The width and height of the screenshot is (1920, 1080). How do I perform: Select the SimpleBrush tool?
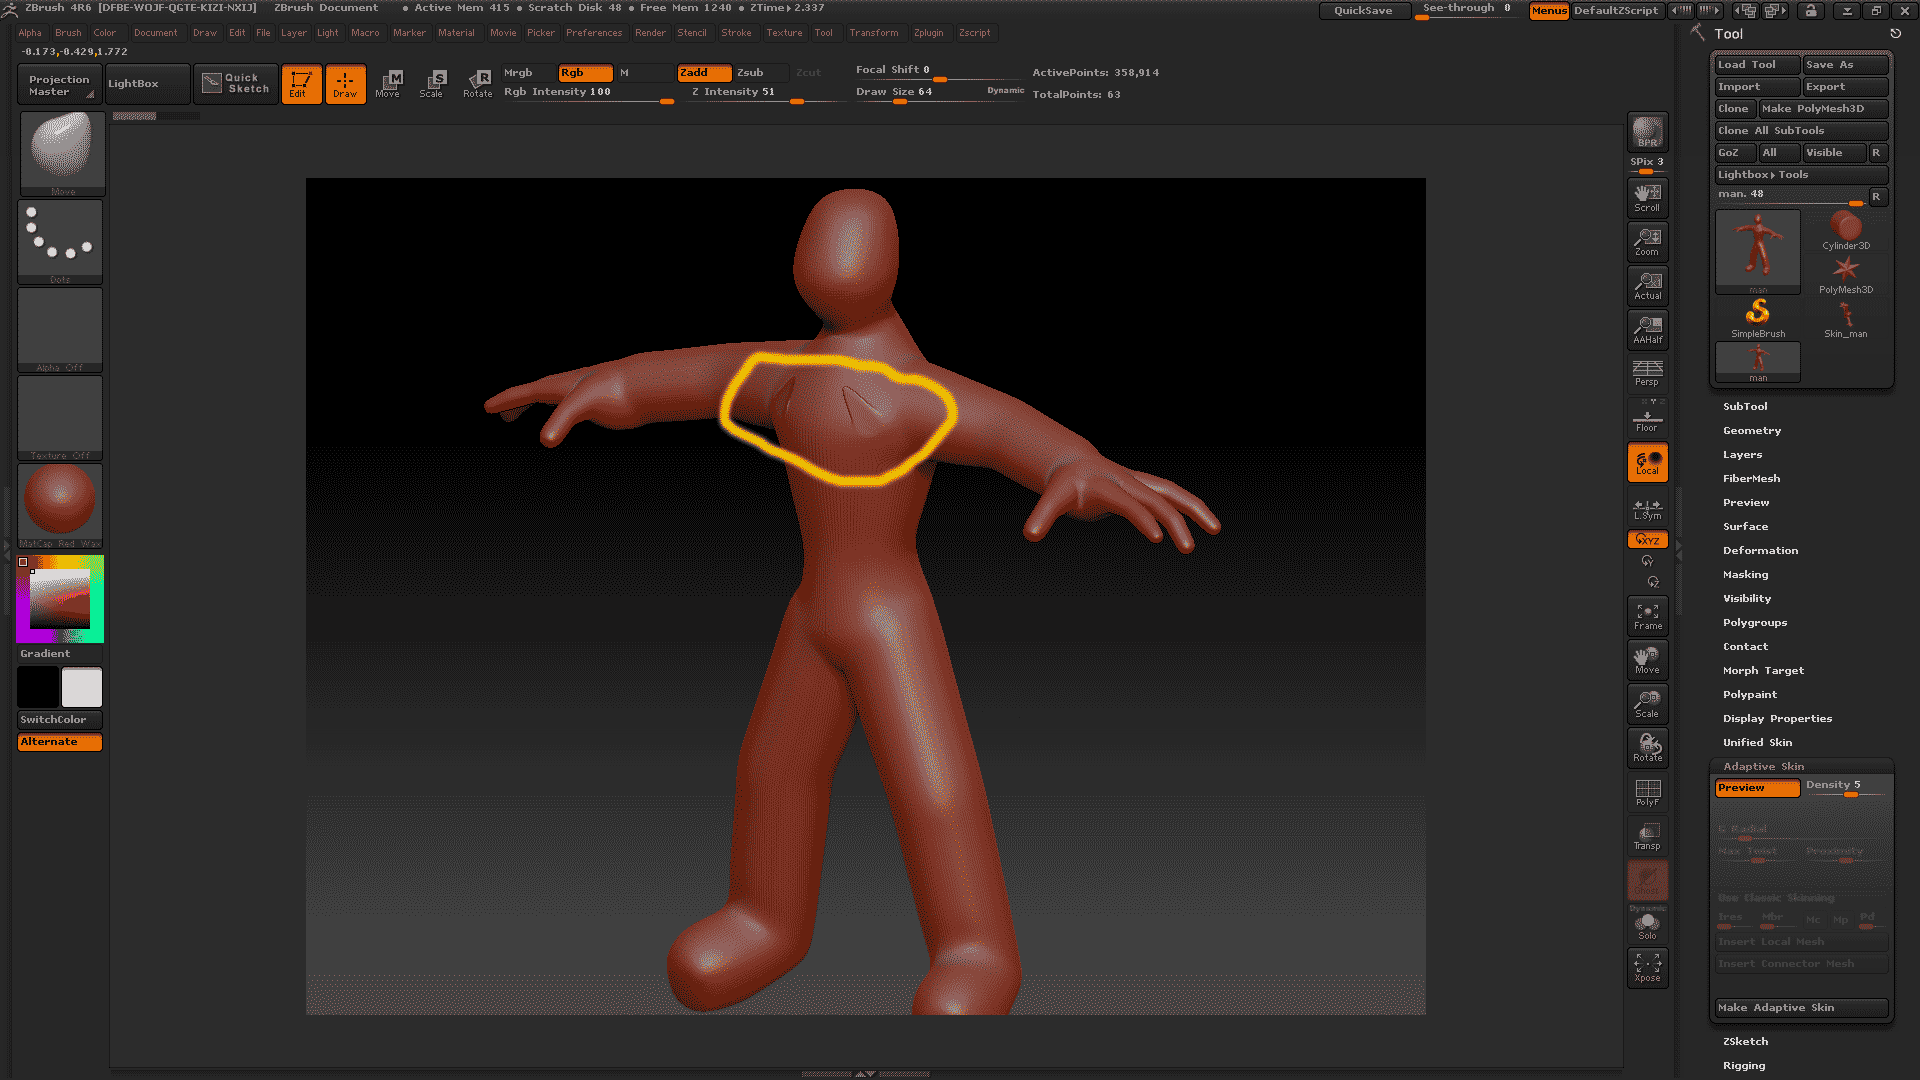[1758, 319]
